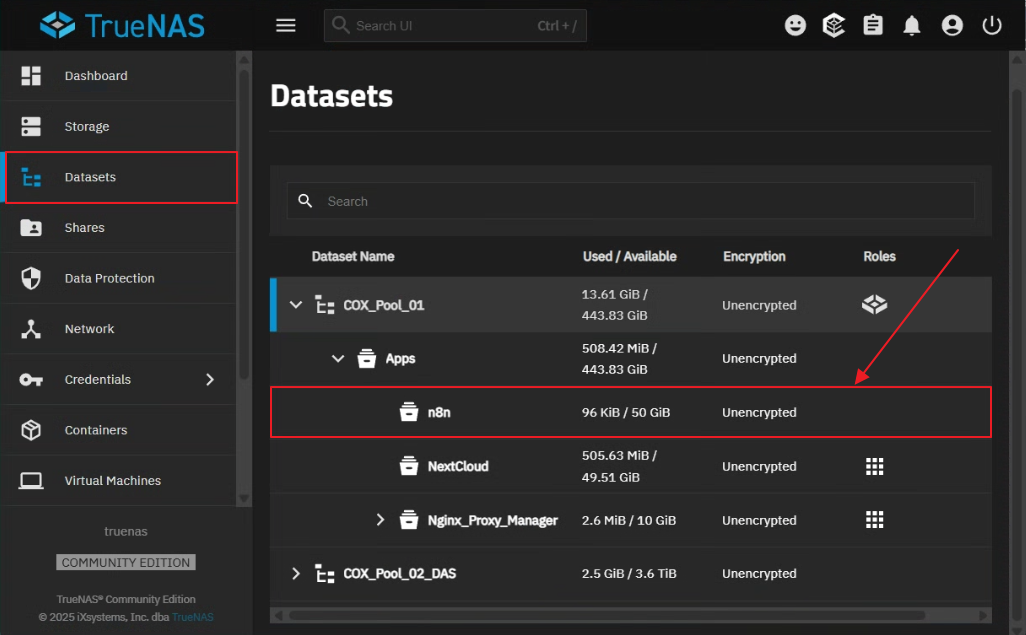Image resolution: width=1026 pixels, height=635 pixels.
Task: Click the Storage sidebar icon
Action: pos(31,126)
